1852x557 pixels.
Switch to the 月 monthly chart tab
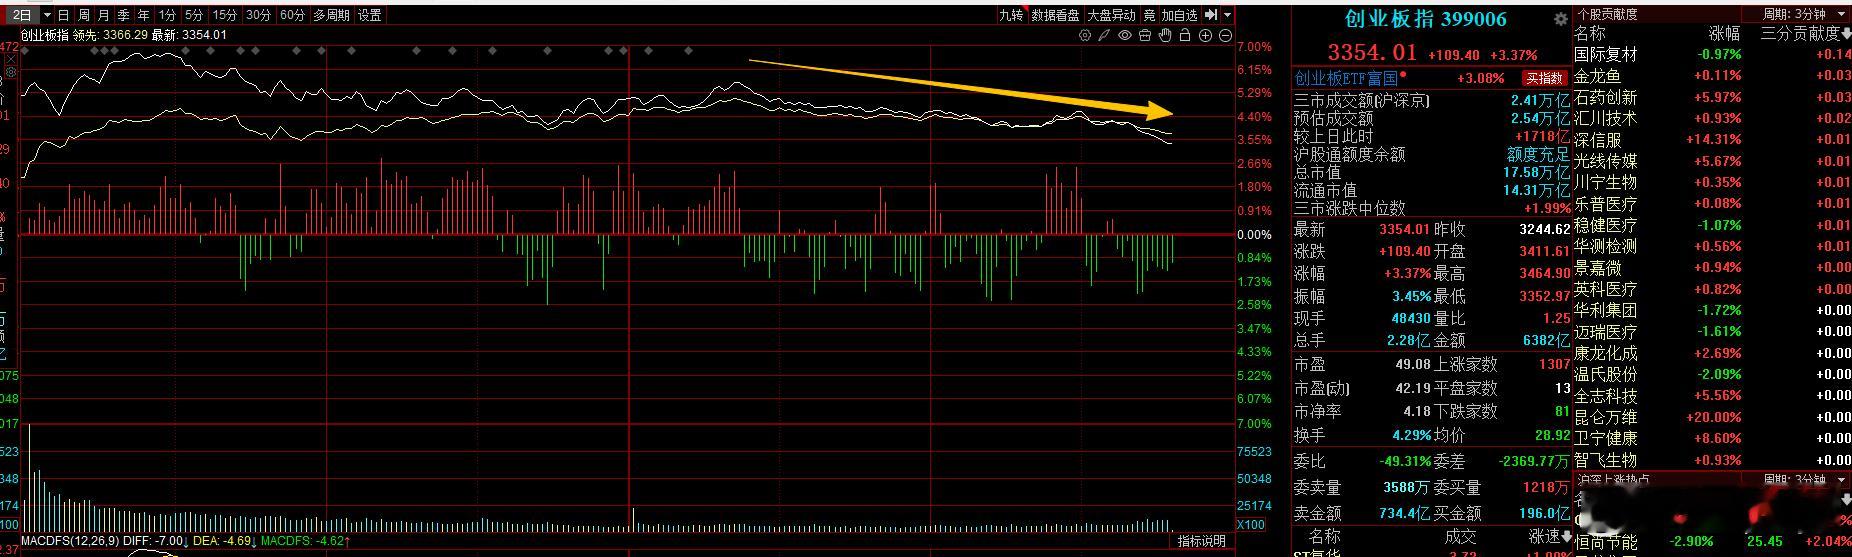[x=104, y=15]
